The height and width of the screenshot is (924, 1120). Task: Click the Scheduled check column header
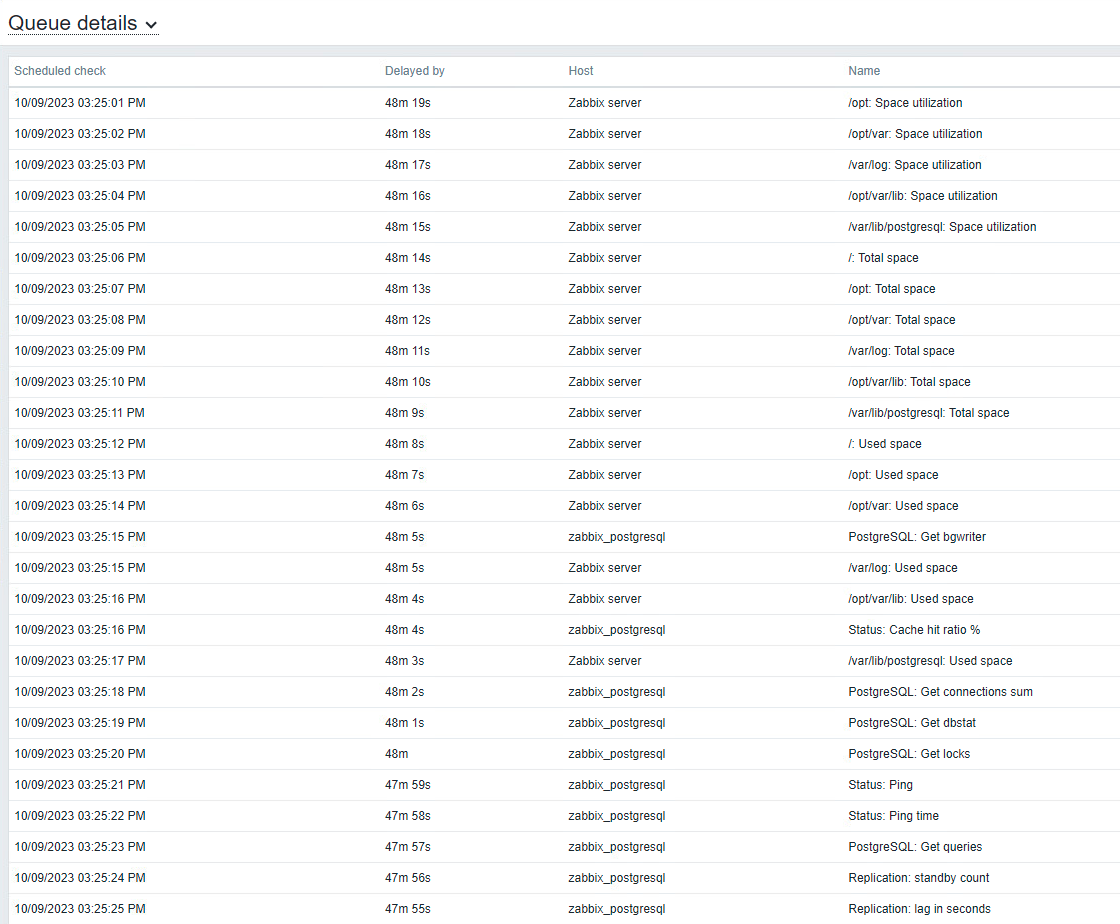pos(60,71)
